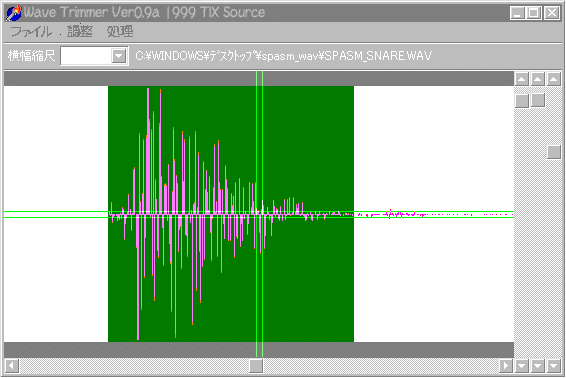
Task: Click the SPASM_SNARE.WAV file path text
Action: pyautogui.click(x=283, y=56)
